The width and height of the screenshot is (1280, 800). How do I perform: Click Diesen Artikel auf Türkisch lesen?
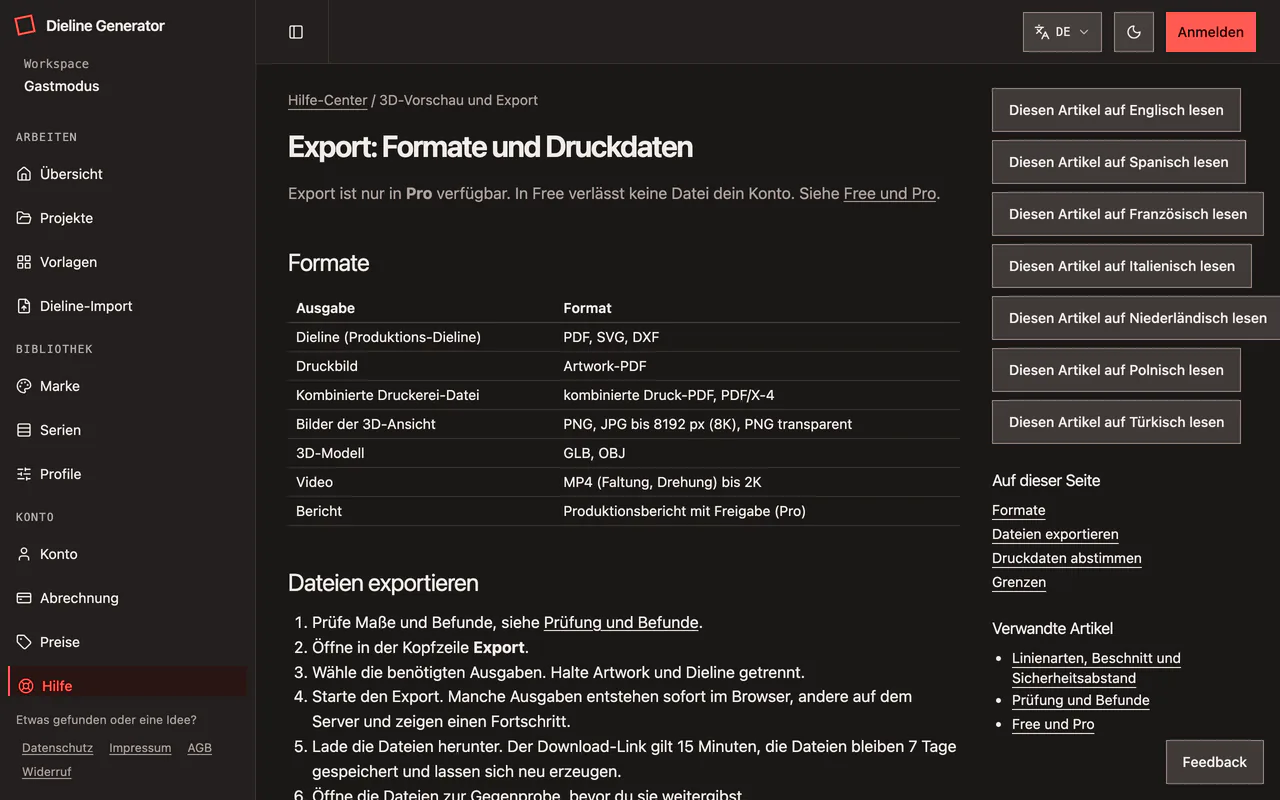pos(1116,422)
